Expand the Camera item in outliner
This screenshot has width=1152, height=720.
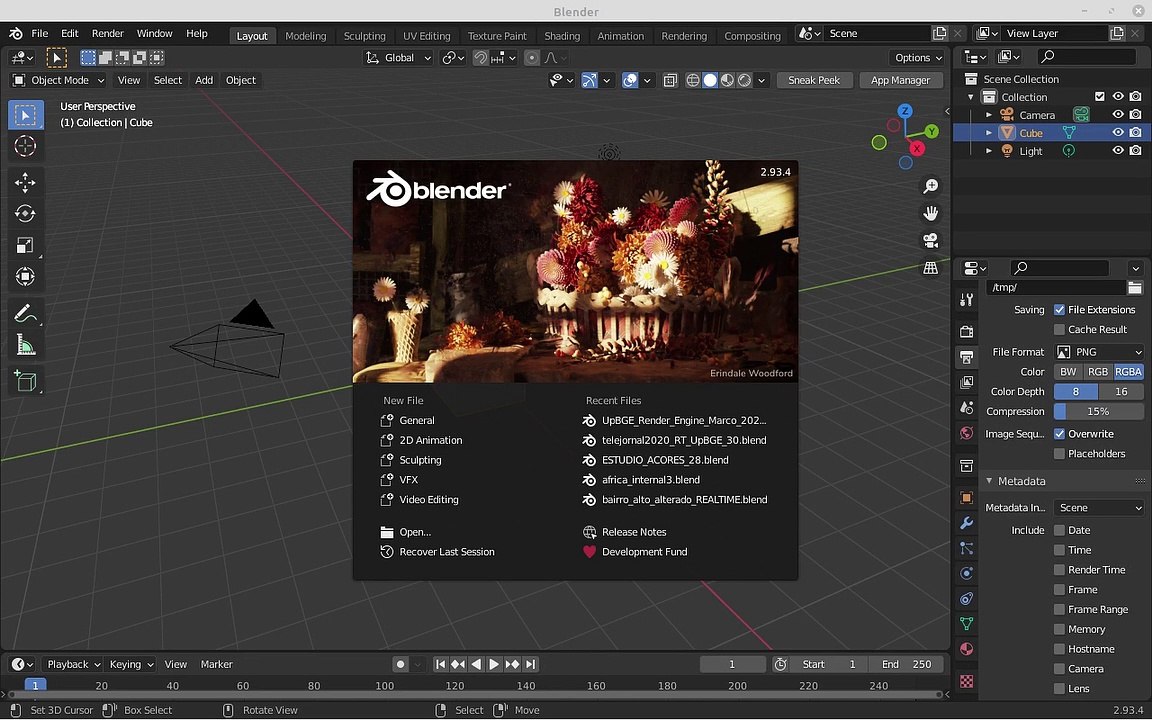pyautogui.click(x=989, y=115)
